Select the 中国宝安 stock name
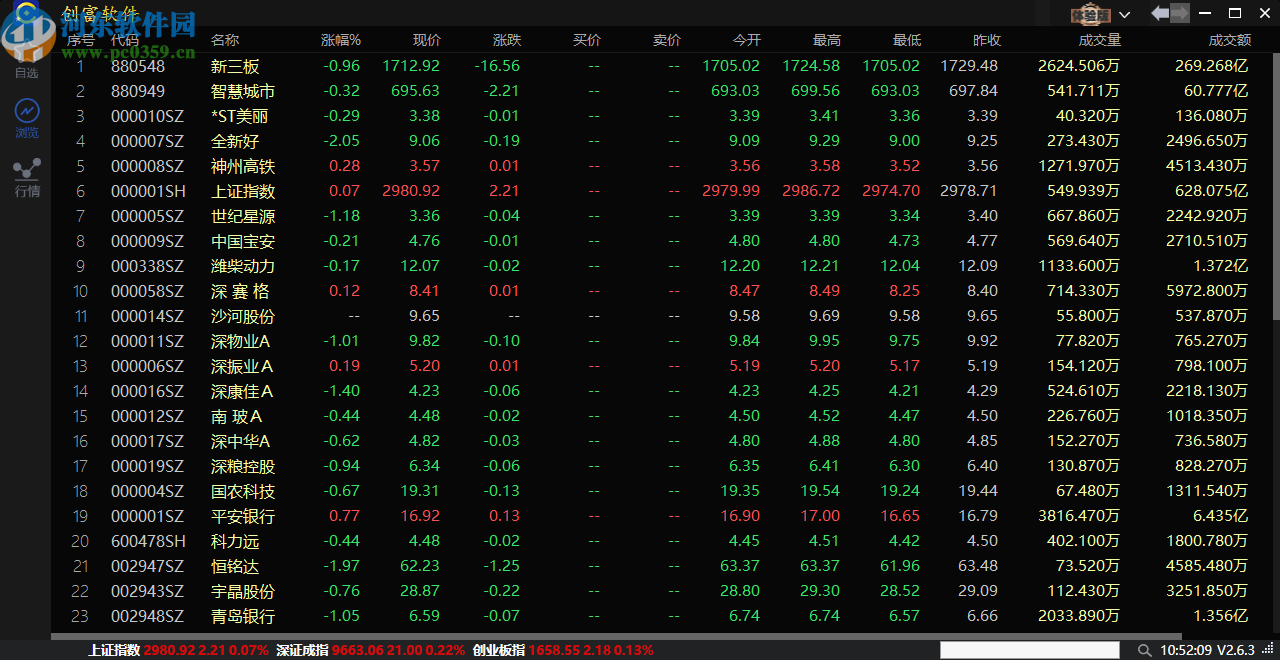This screenshot has width=1280, height=660. [243, 241]
